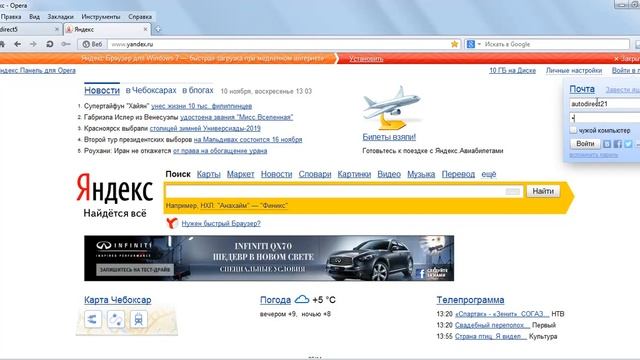Sign in with the Twitter icon
This screenshot has height=360, width=640.
pyautogui.click(x=628, y=144)
